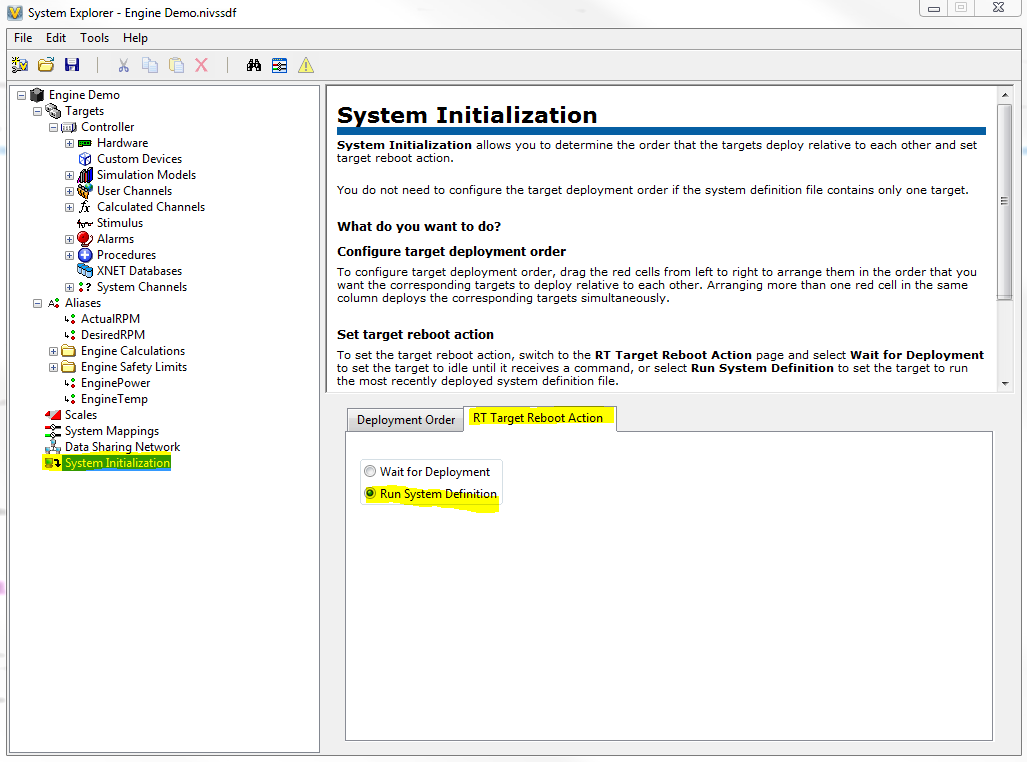The image size is (1027, 762).
Task: Select the Engine Safety Limits folder label
Action: click(134, 367)
